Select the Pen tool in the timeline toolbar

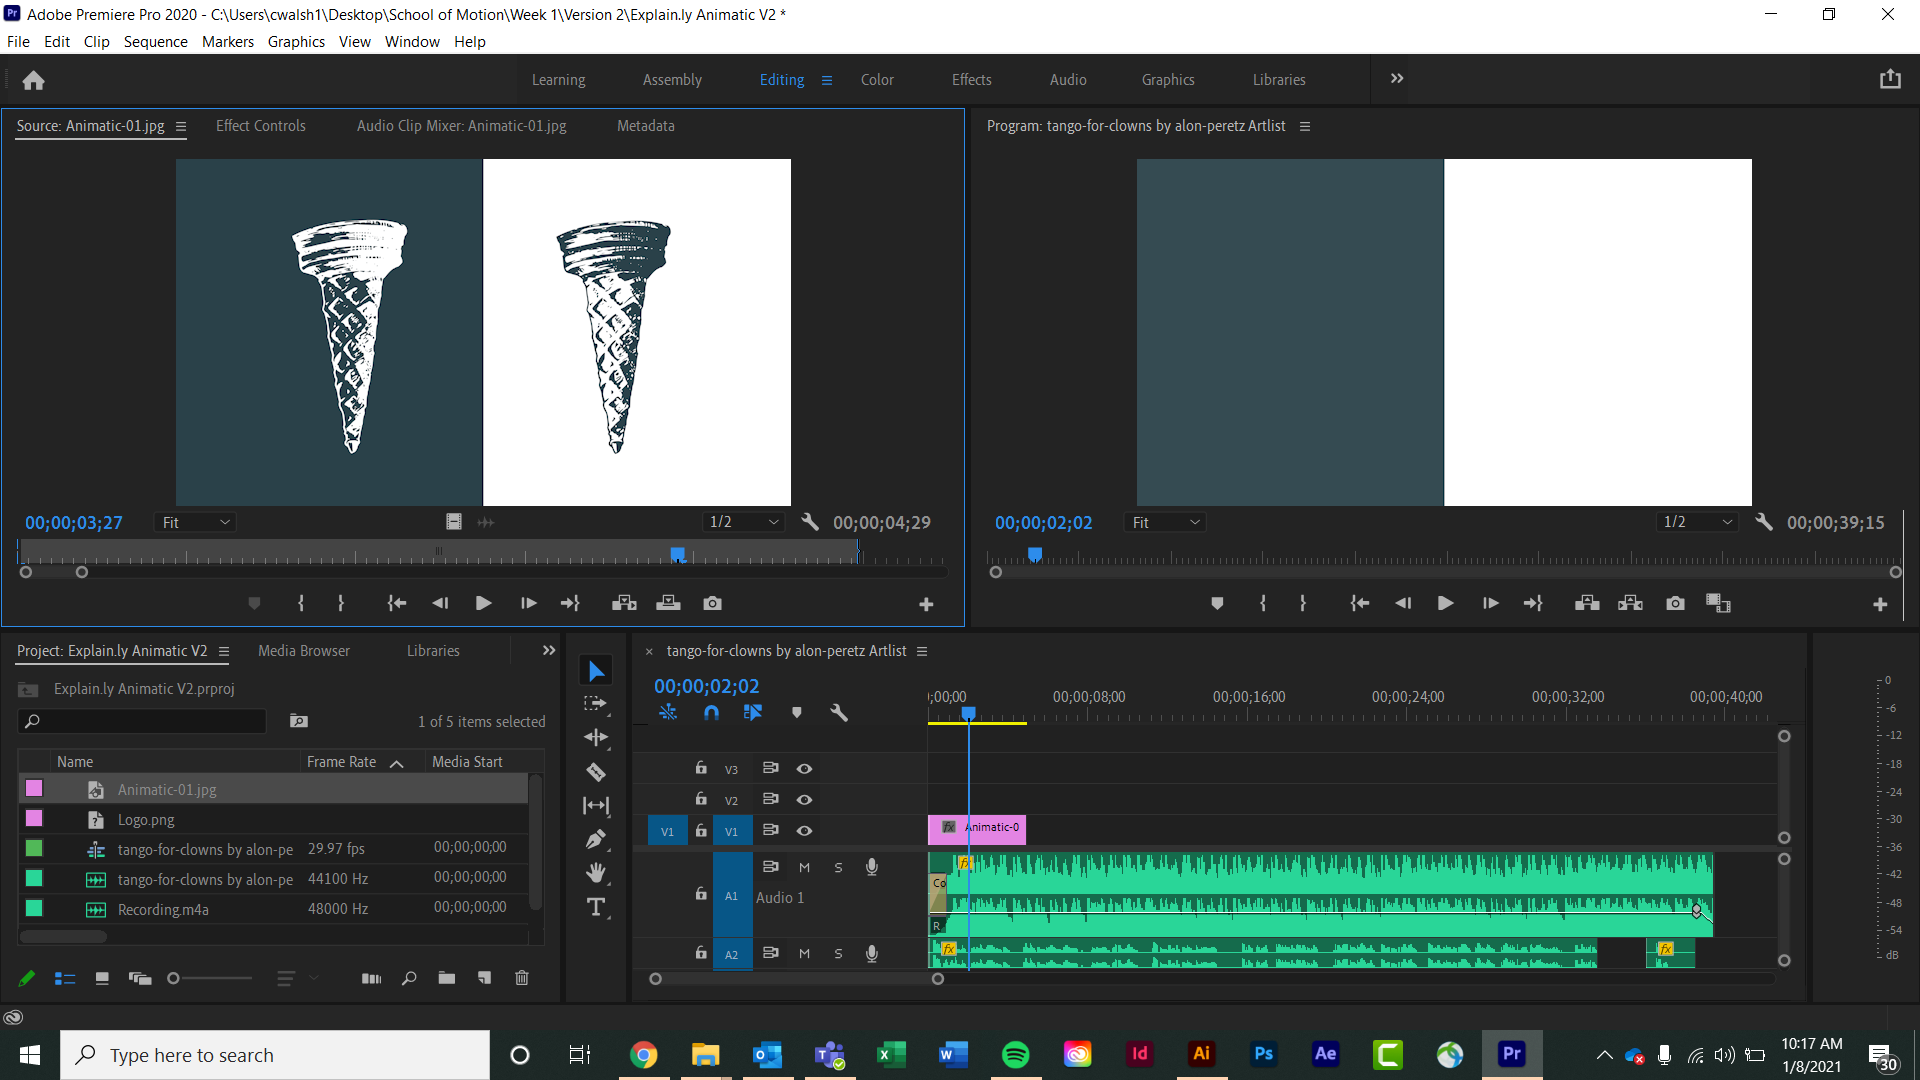click(x=596, y=839)
